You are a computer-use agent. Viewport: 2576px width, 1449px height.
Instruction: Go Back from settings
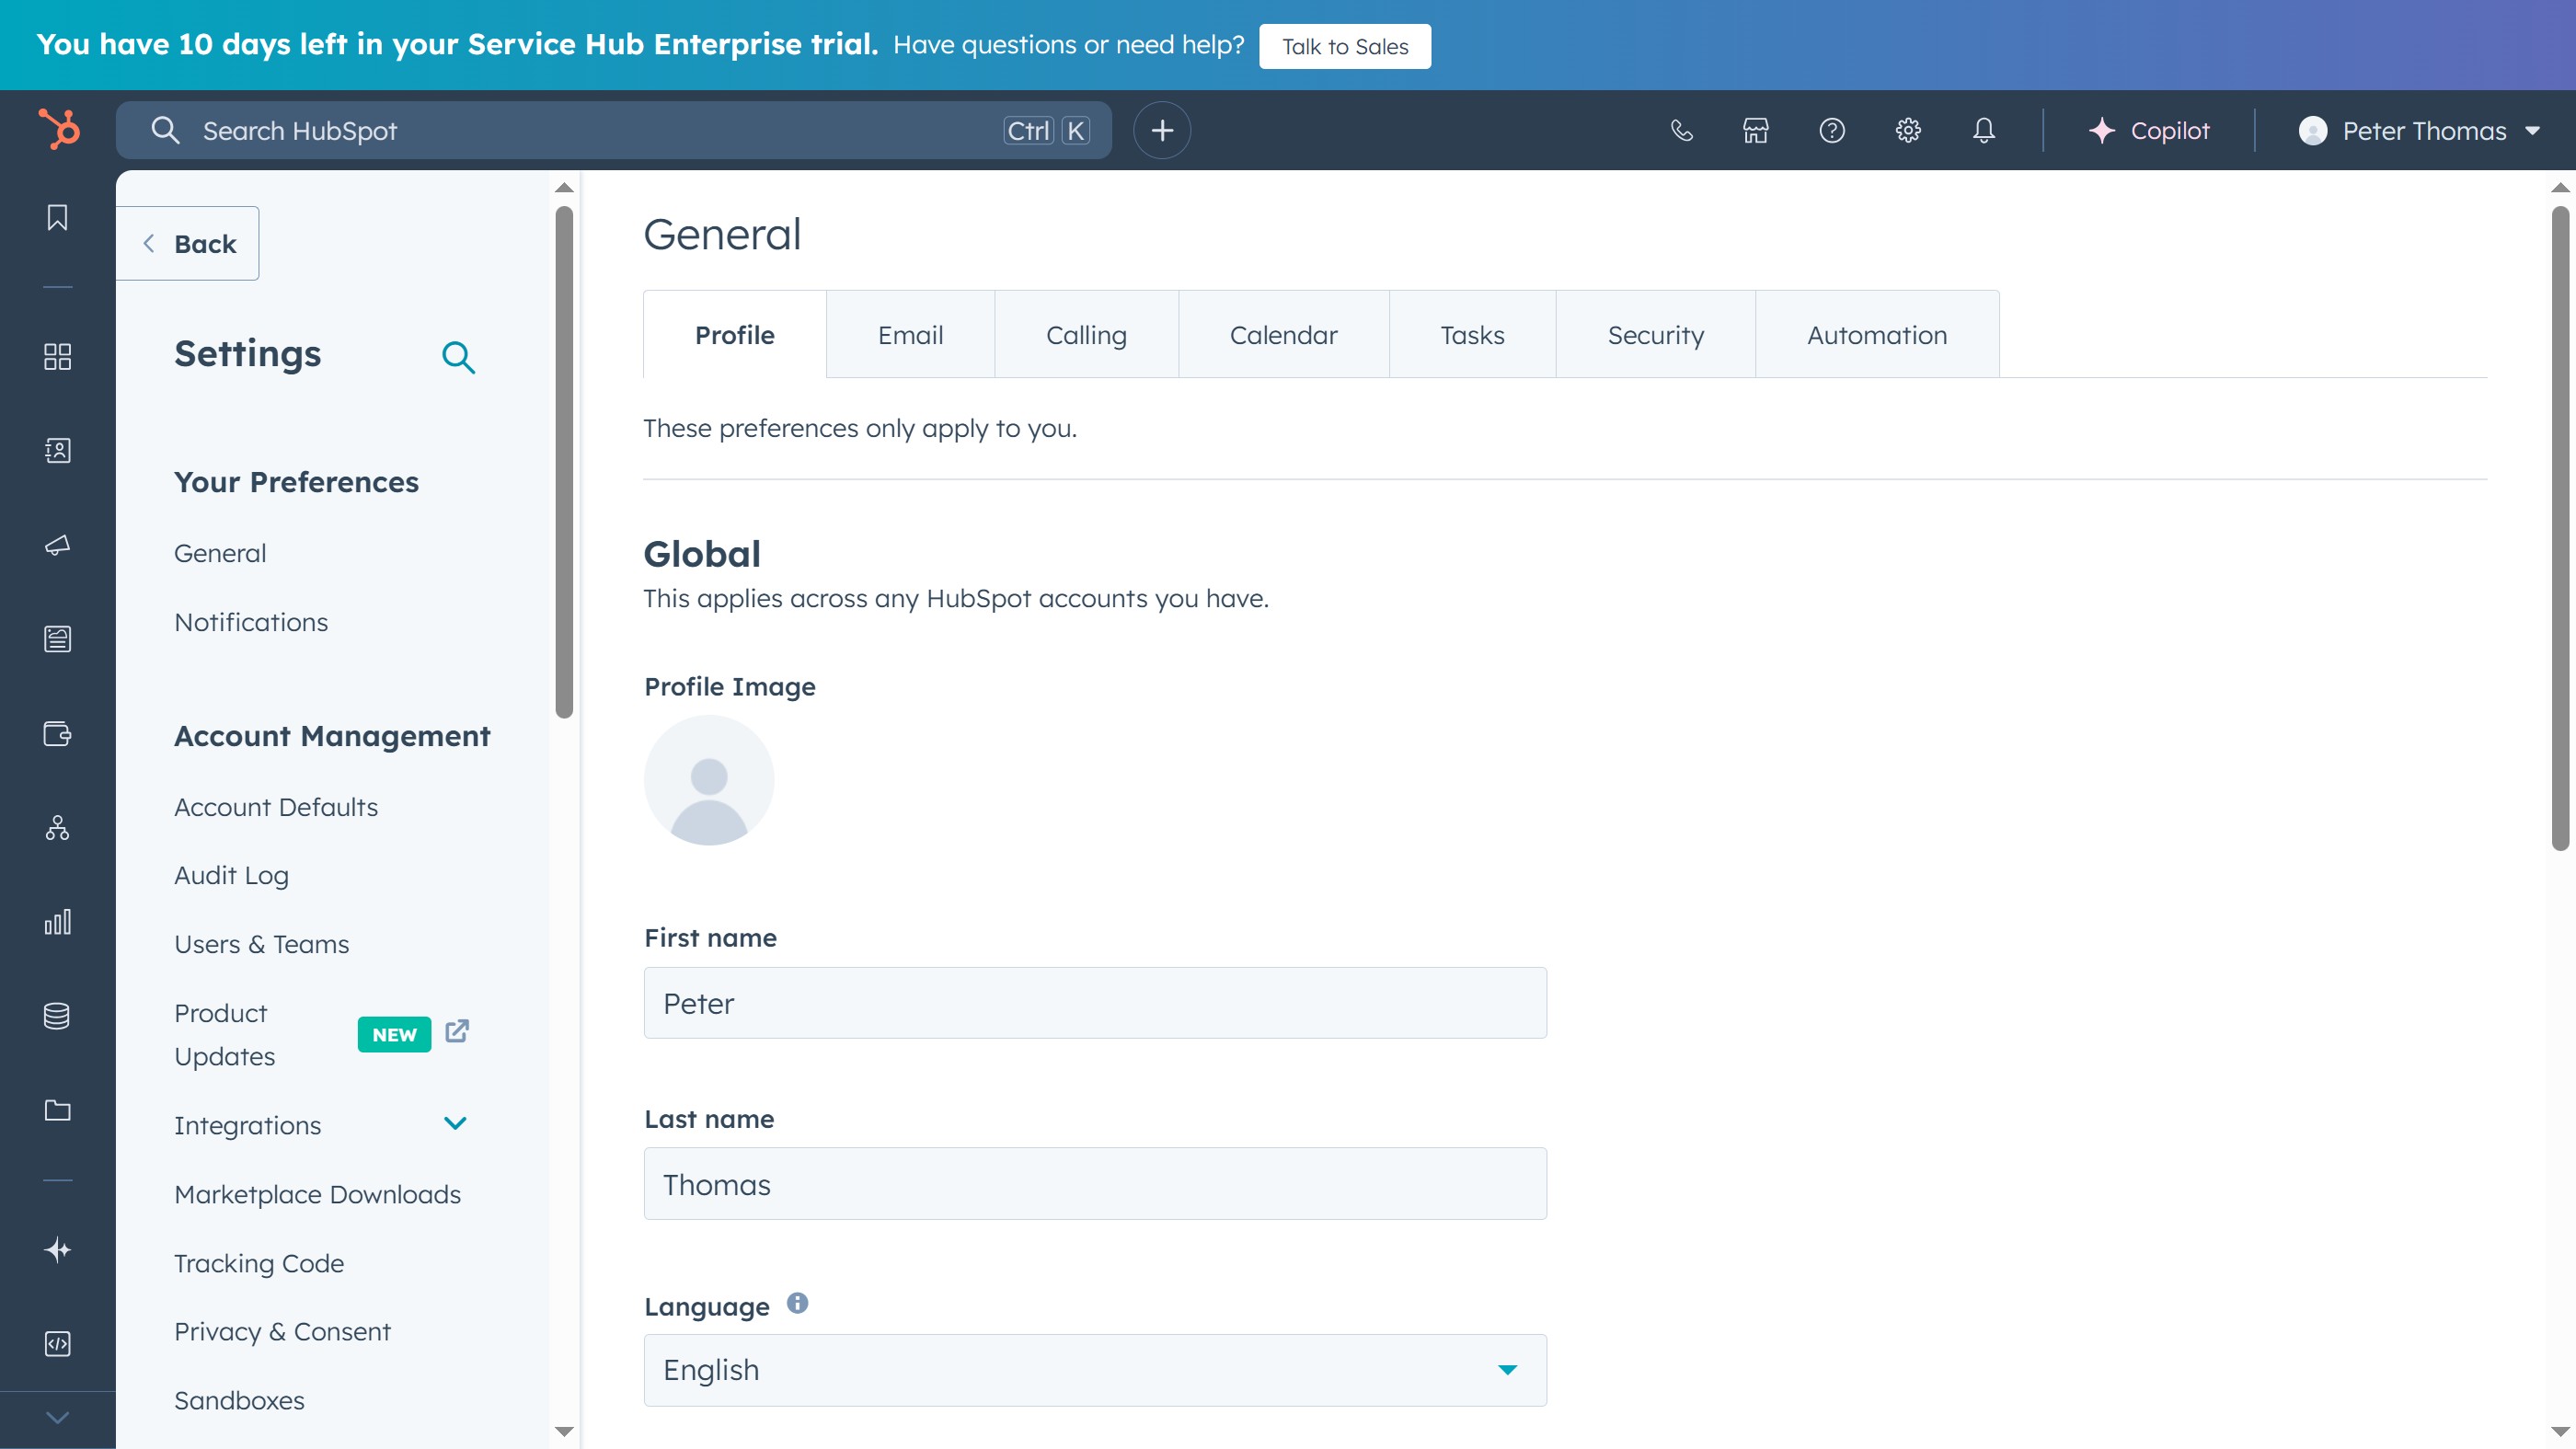point(188,243)
